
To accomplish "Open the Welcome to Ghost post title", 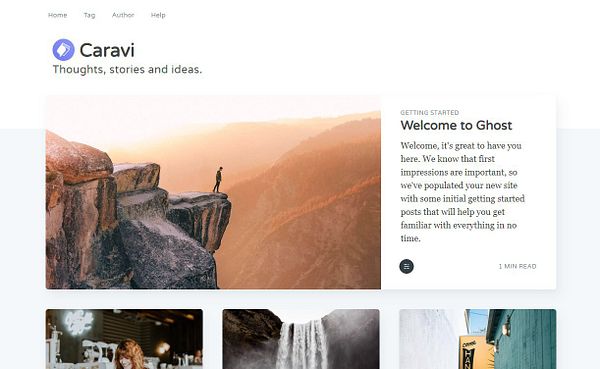I will point(456,125).
